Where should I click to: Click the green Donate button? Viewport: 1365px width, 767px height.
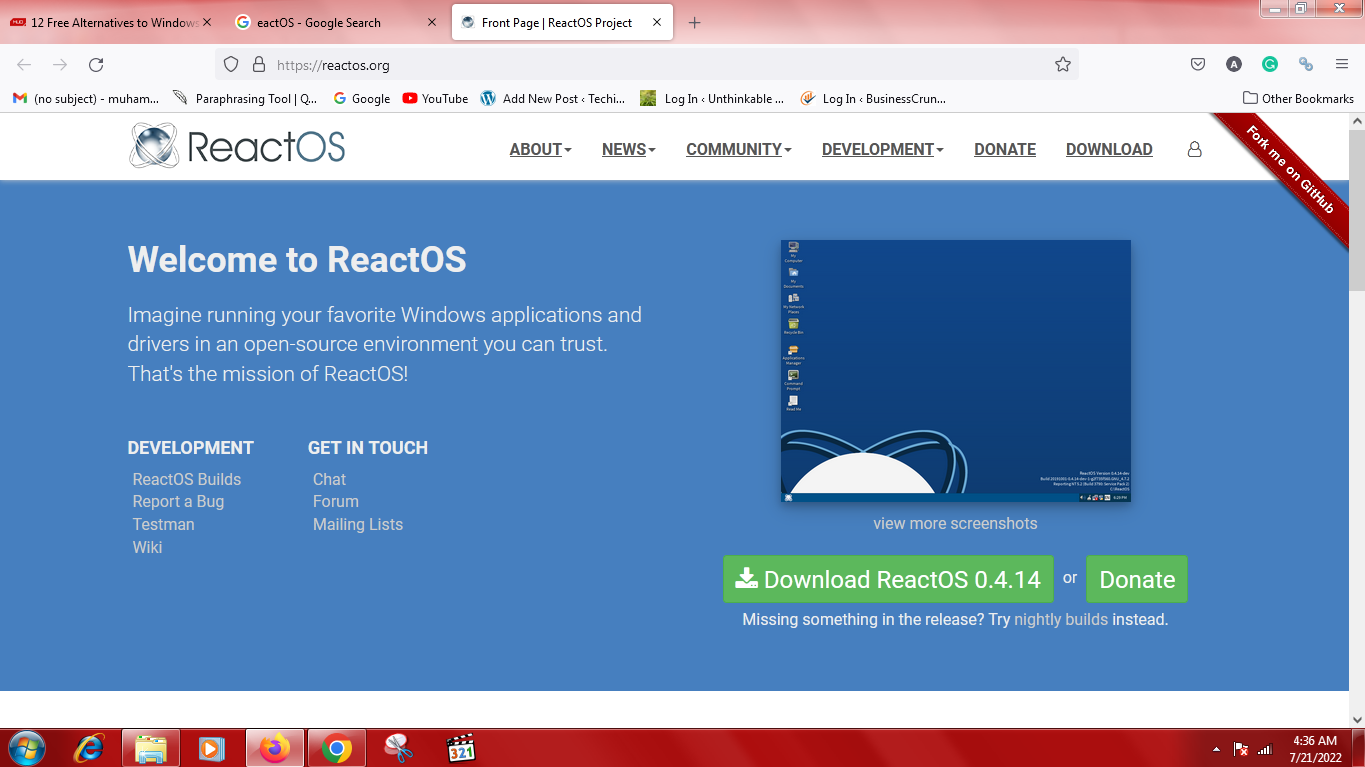tap(1137, 579)
